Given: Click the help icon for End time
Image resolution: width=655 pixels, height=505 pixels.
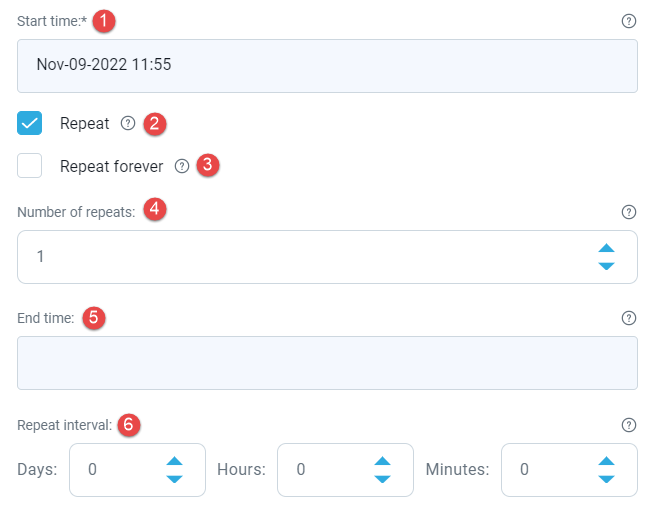Looking at the screenshot, I should (628, 318).
